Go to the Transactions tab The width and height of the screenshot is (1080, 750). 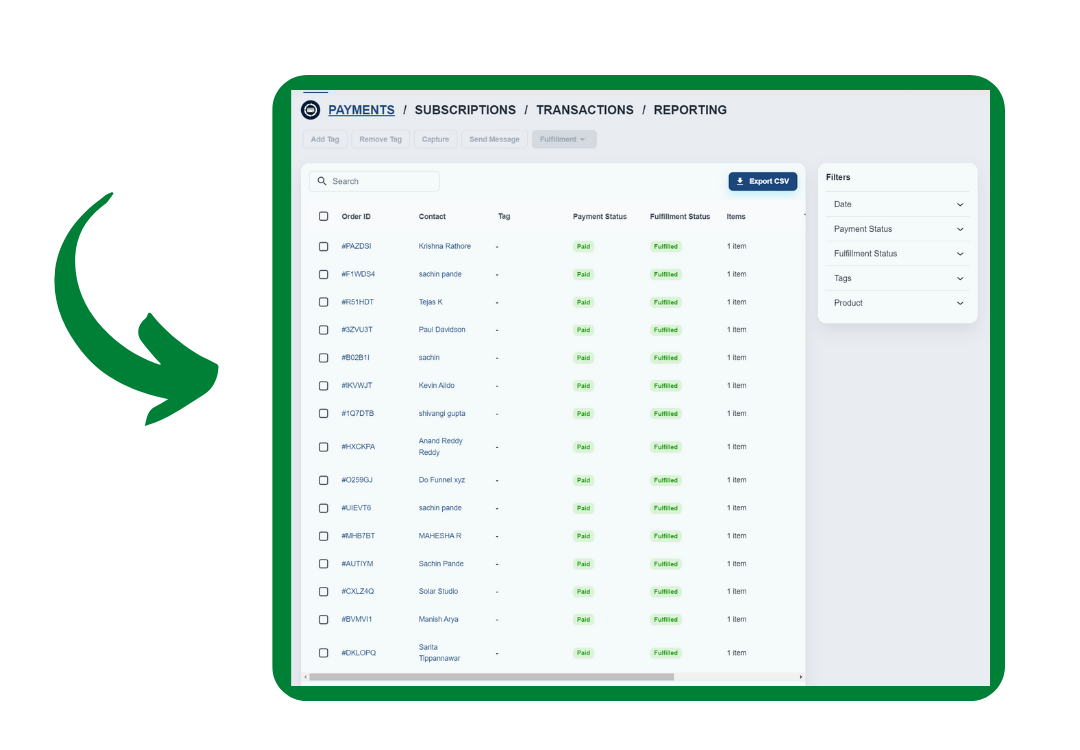click(585, 110)
